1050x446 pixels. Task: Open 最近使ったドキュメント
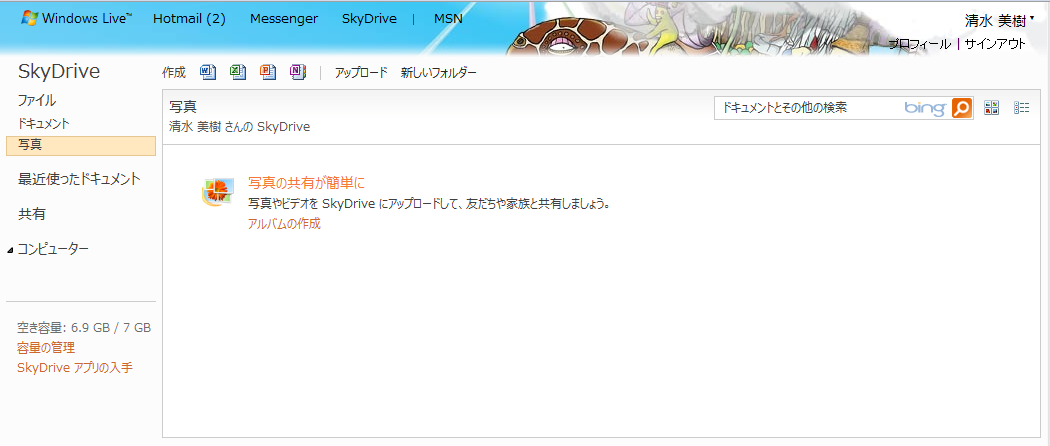[x=79, y=179]
